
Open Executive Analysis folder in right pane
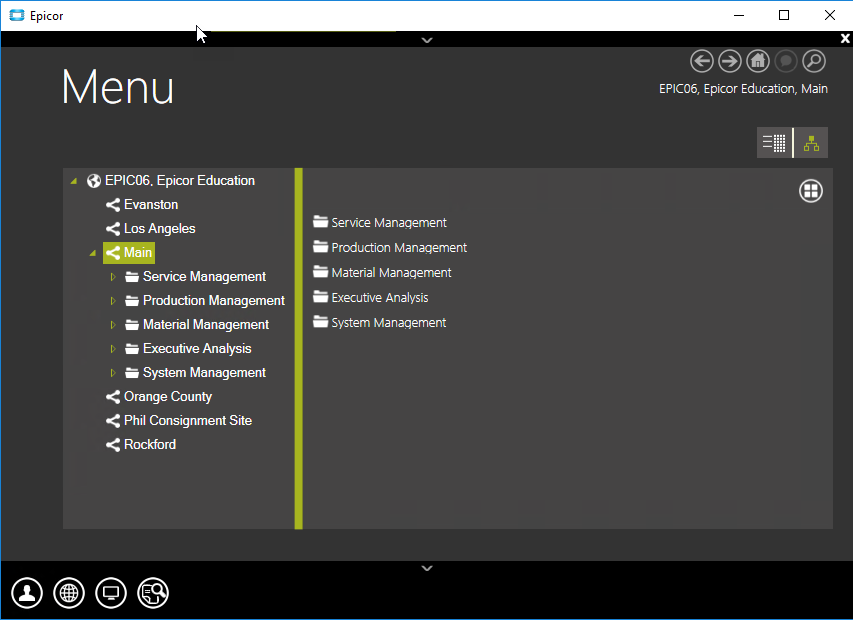point(370,297)
